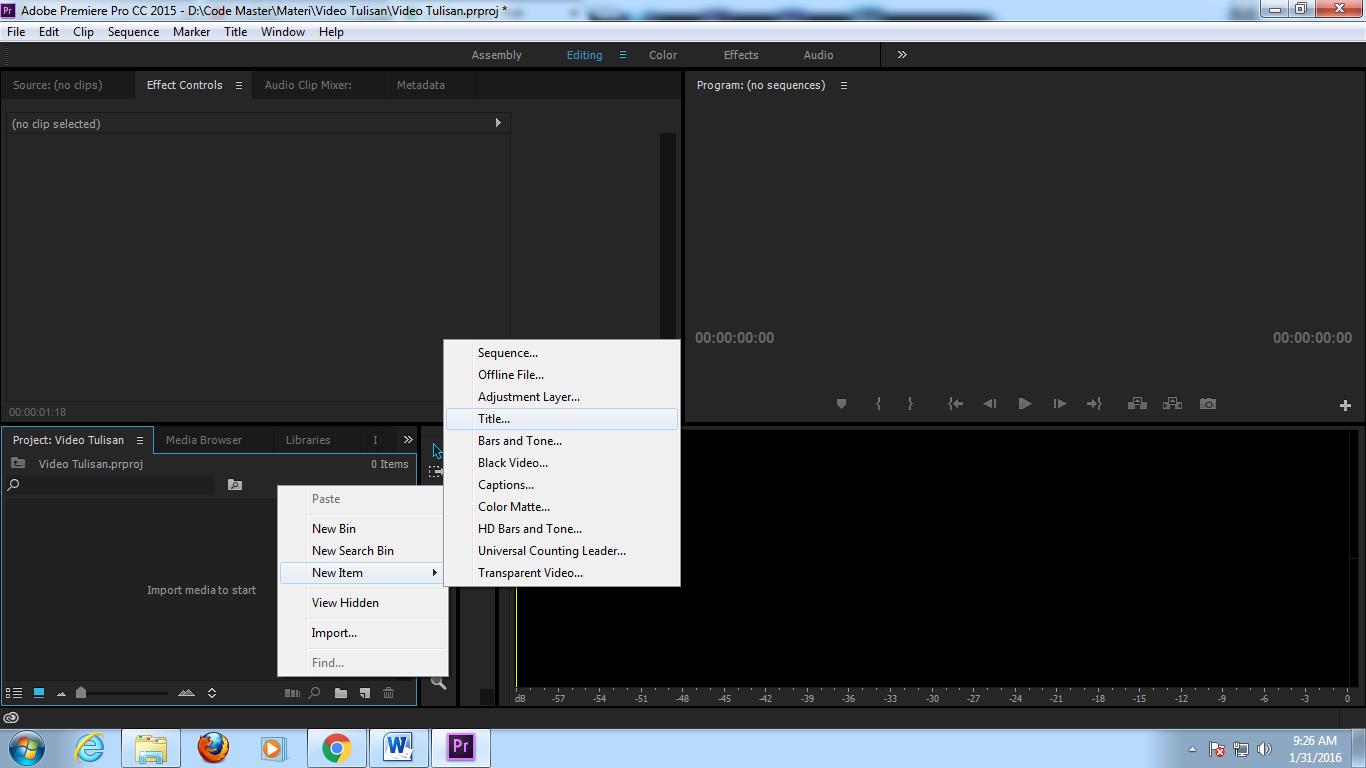Switch to the Audio workspace
The image size is (1366, 768).
tap(818, 55)
